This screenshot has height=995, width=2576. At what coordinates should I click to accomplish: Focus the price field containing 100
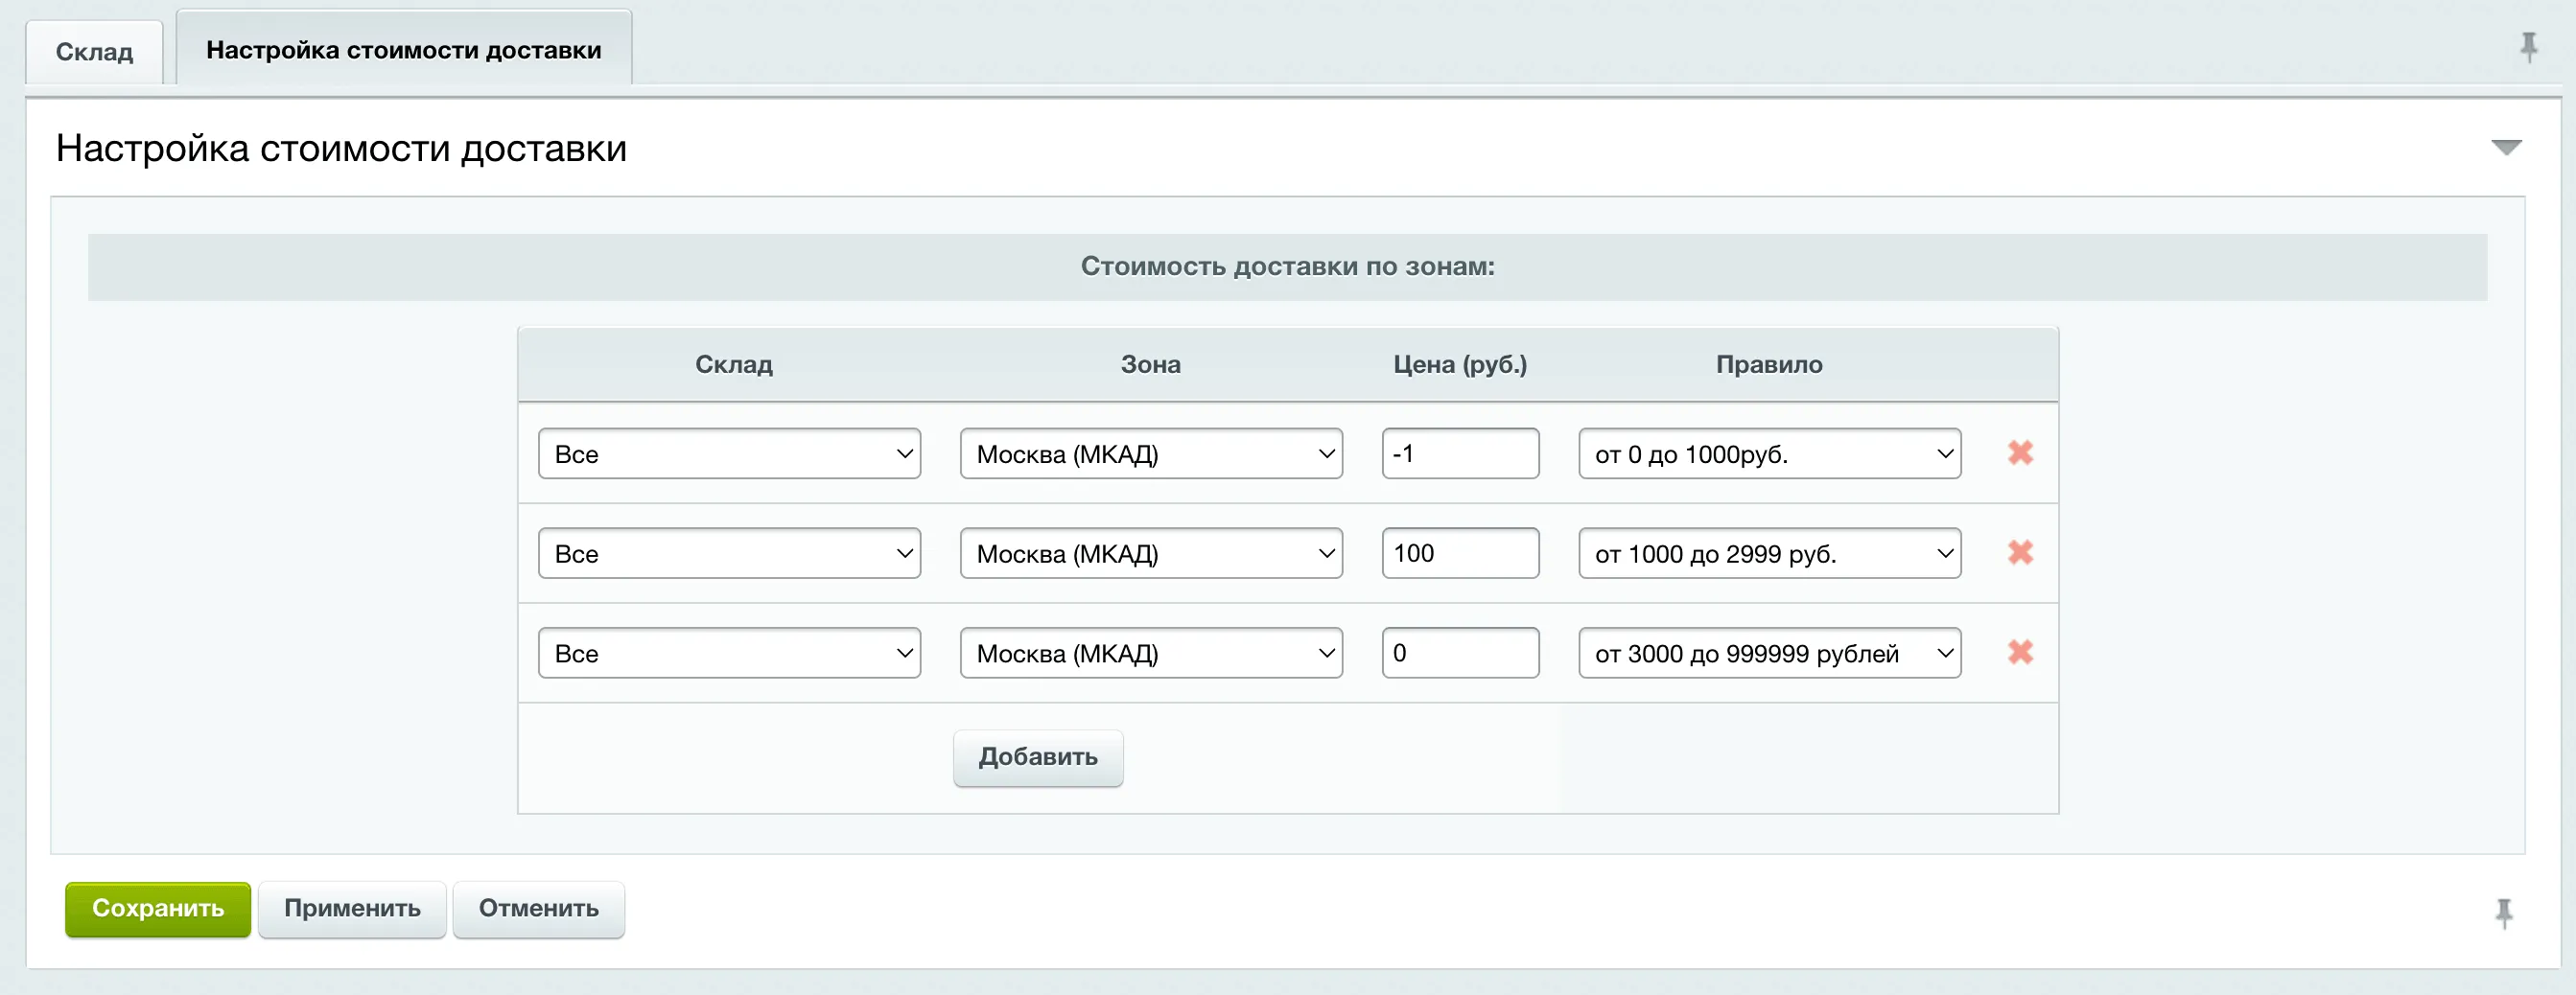(1460, 554)
